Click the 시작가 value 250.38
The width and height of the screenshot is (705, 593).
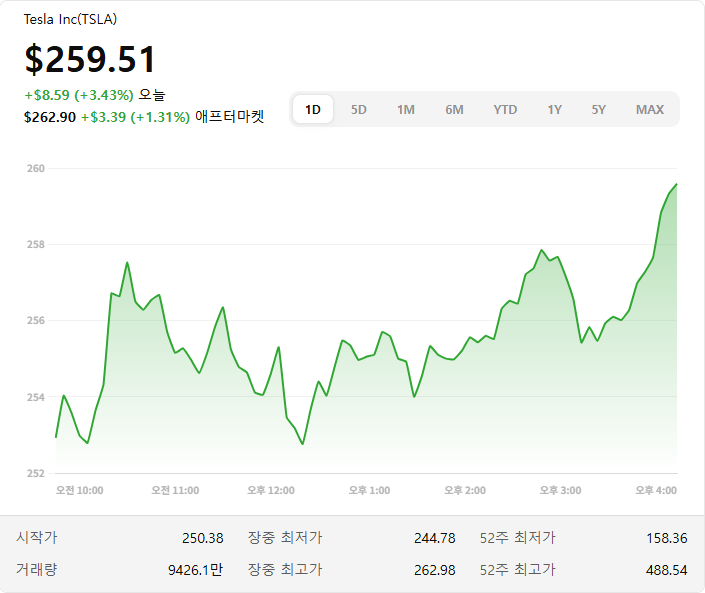[x=203, y=538]
